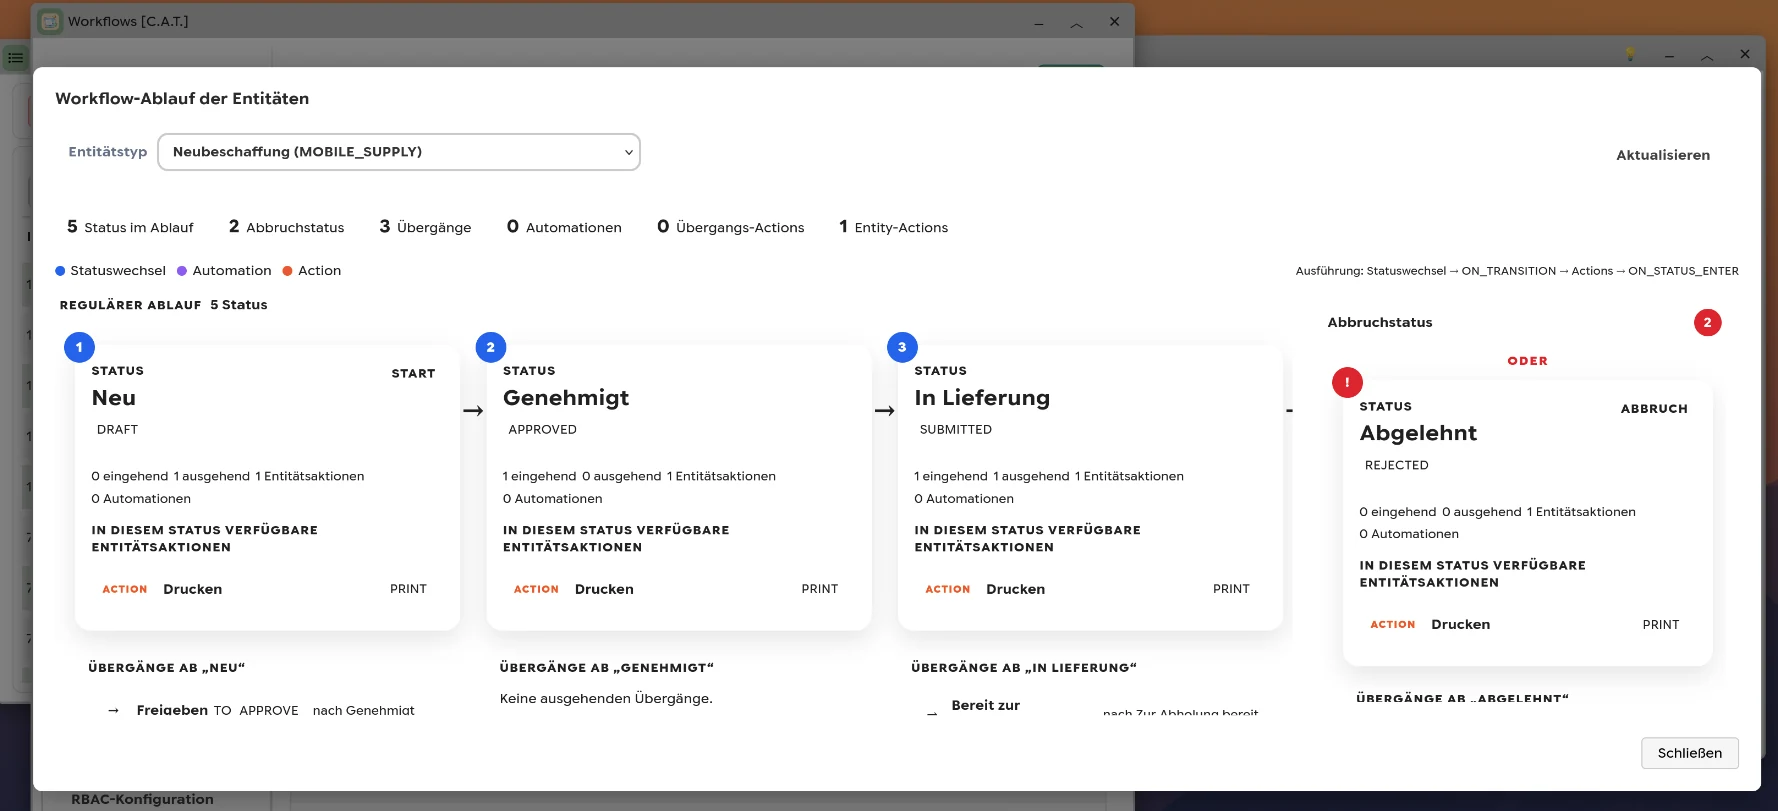This screenshot has width=1778, height=811.
Task: Open the Entitätstyp dropdown showing Neubeschaffung (MOBILE_SUPPLY)
Action: pos(399,152)
